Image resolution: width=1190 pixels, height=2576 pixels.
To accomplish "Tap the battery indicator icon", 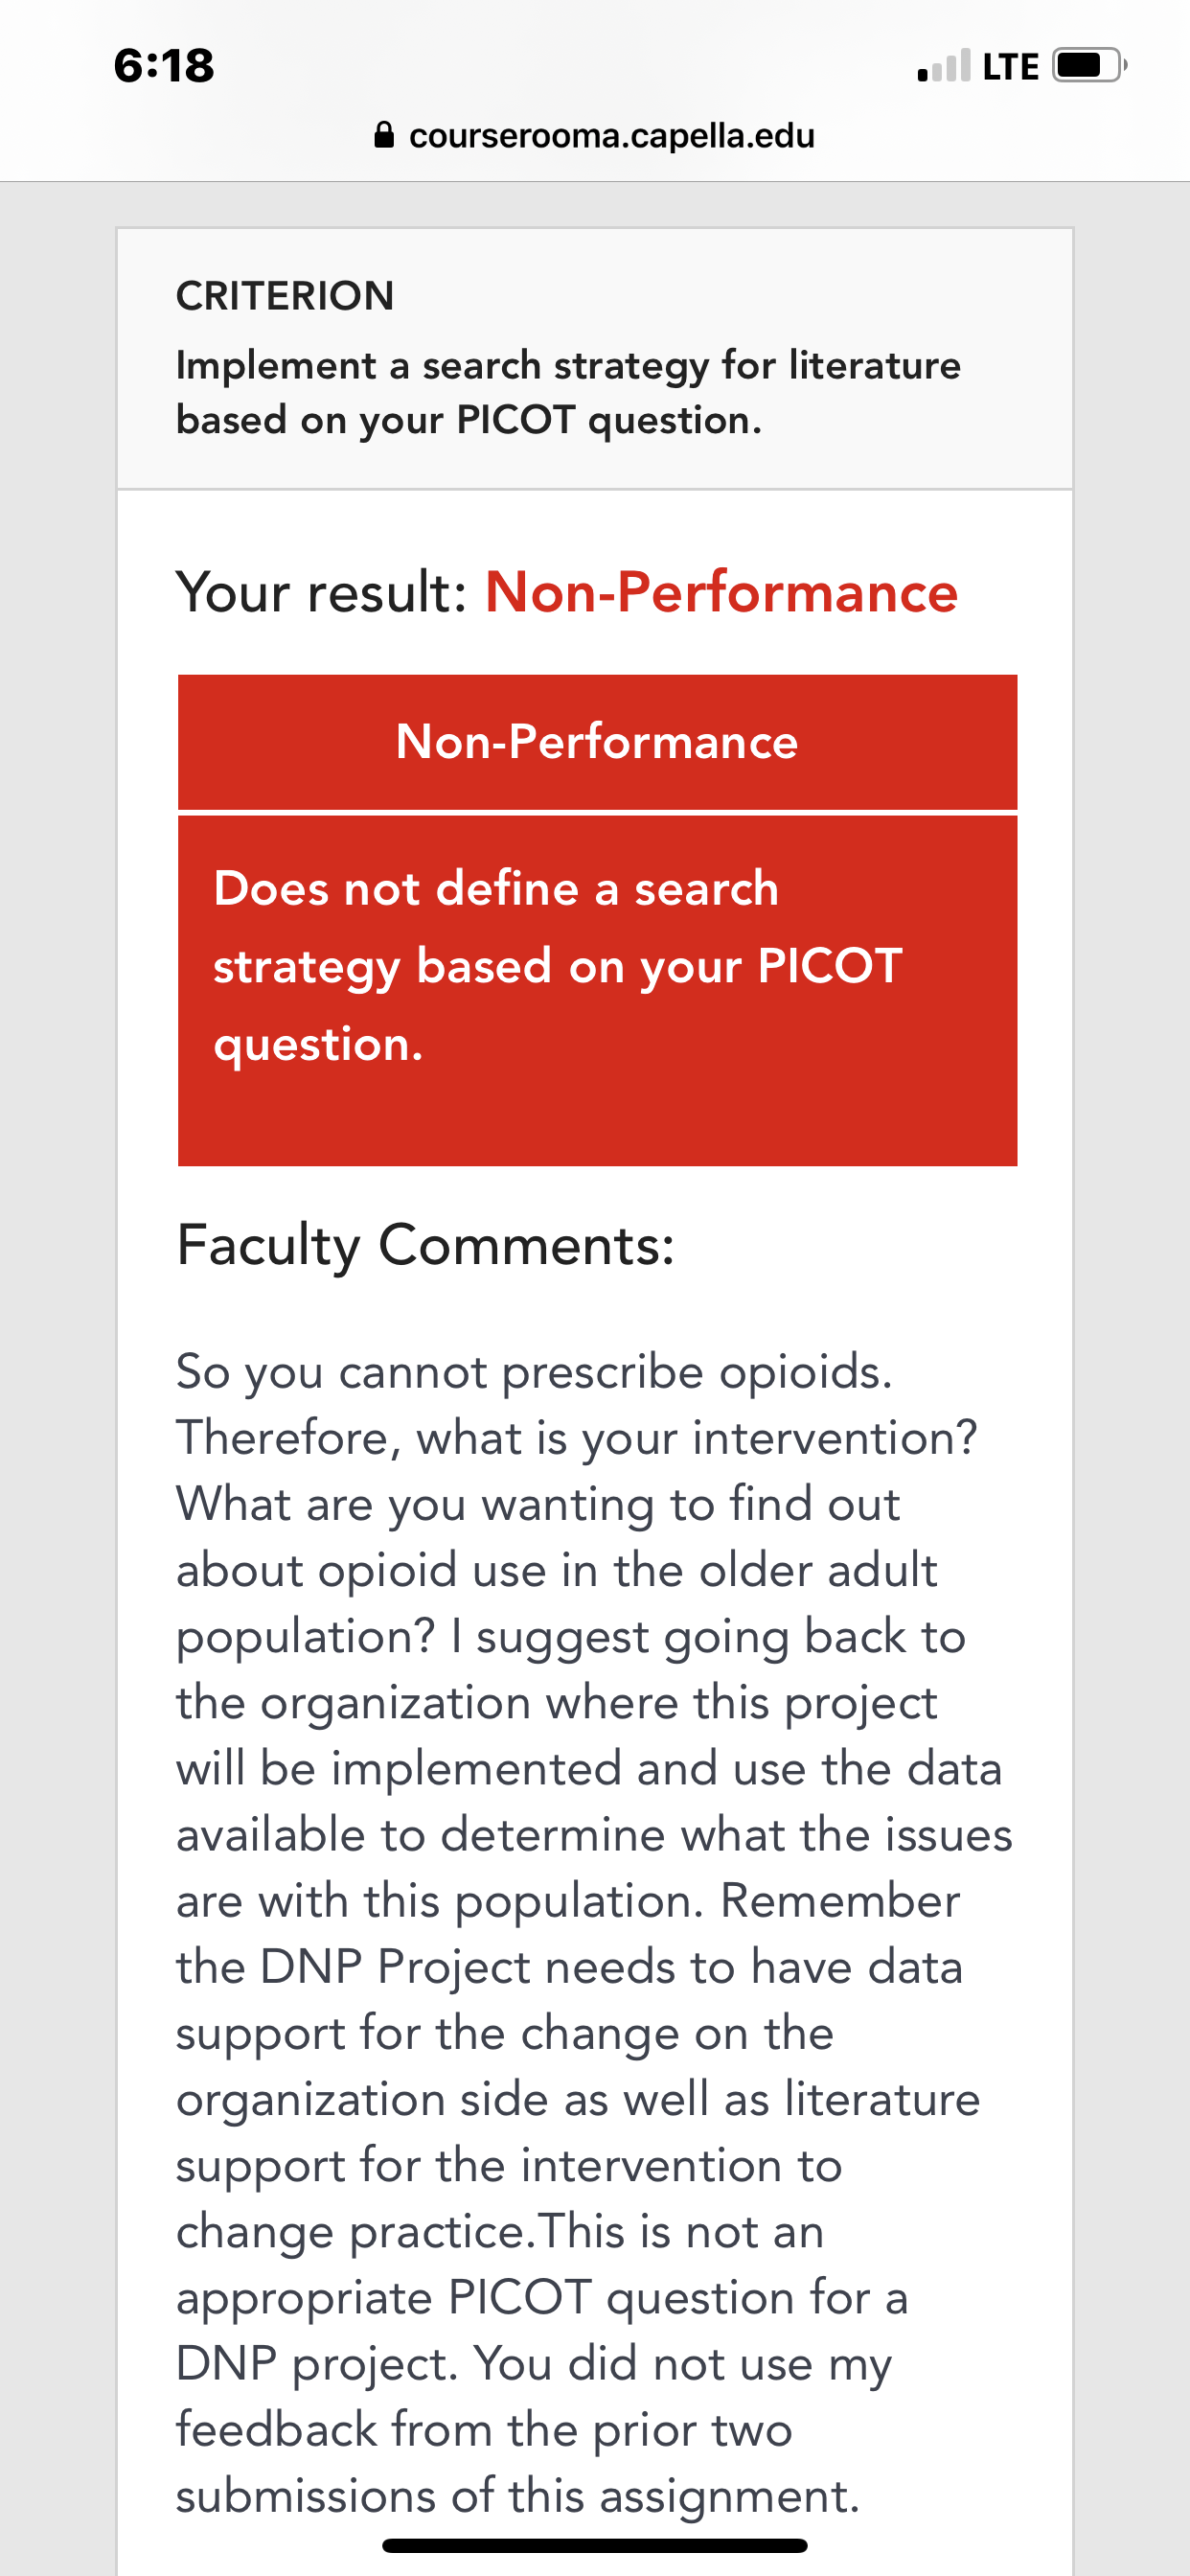I will (x=1089, y=66).
